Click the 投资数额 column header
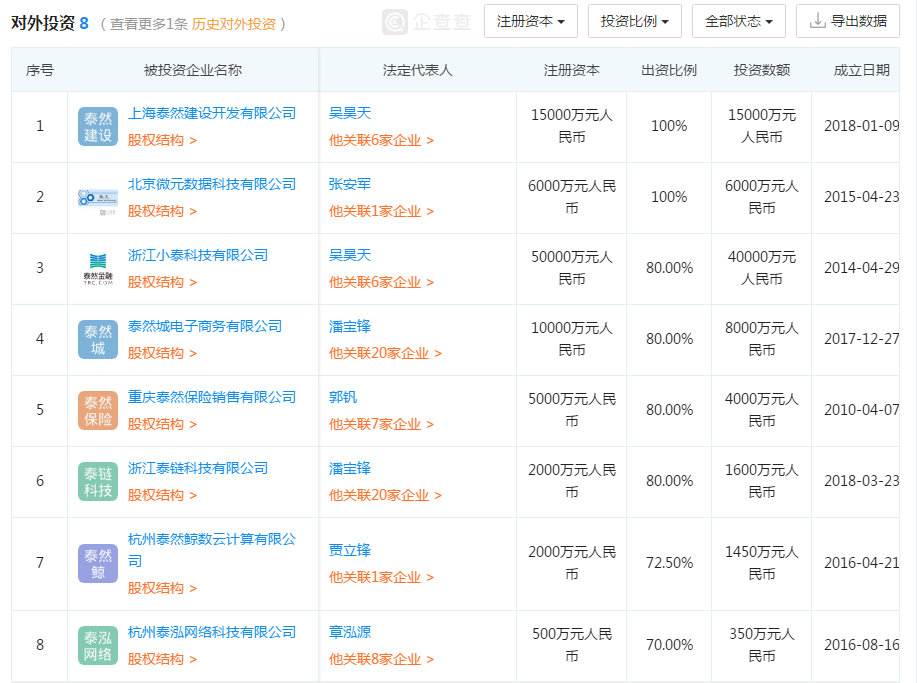Screen dimensions: 917x683 pos(761,70)
